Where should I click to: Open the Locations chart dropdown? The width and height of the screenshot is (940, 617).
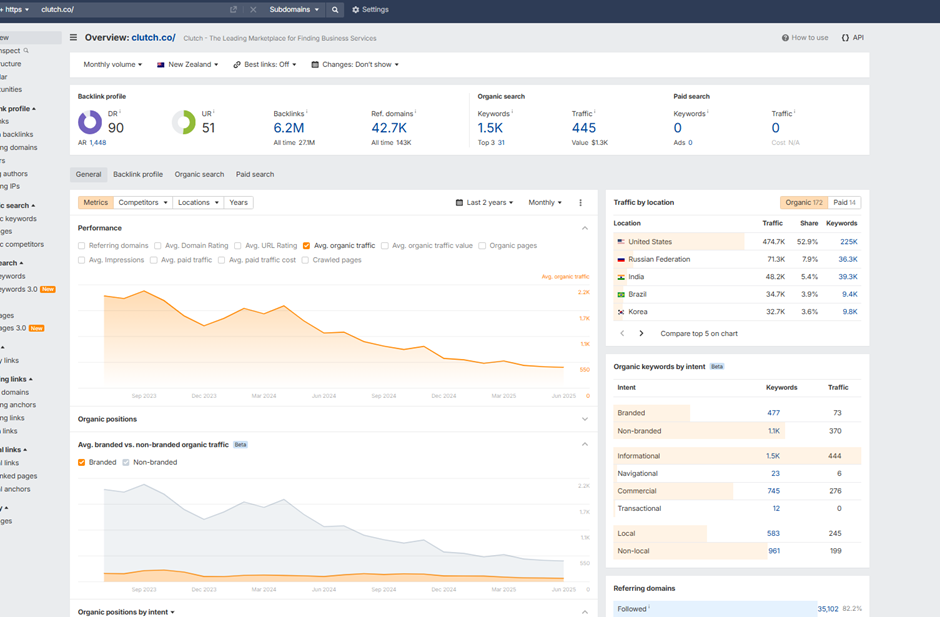coord(198,203)
